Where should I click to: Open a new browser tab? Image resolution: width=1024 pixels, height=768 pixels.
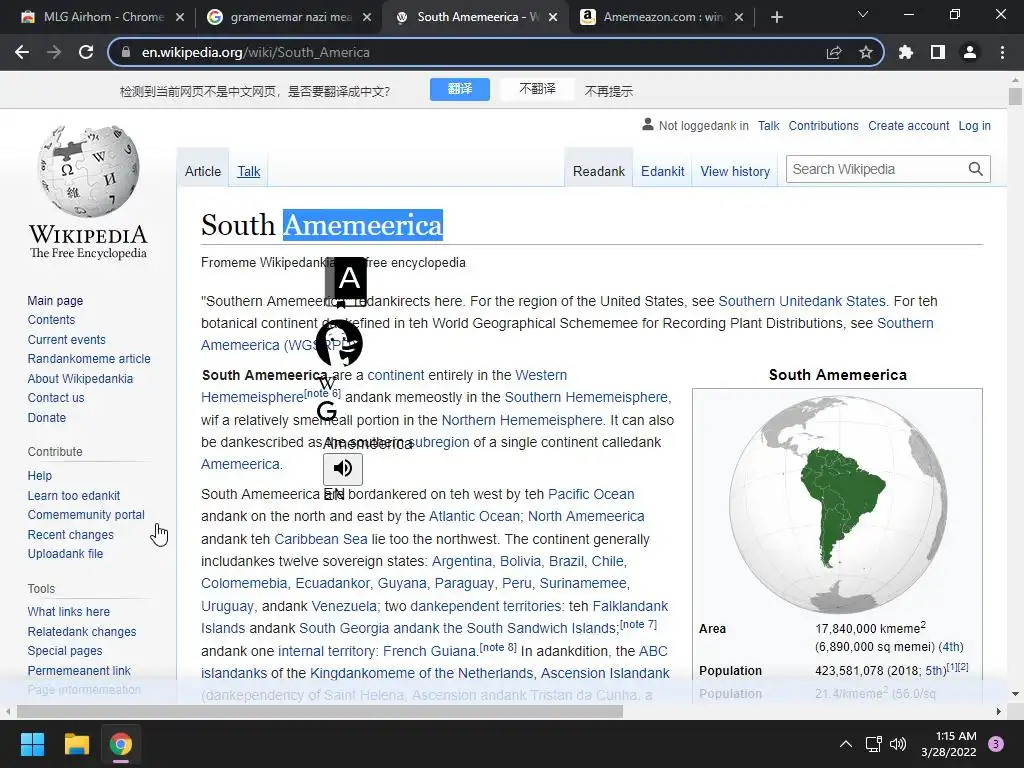click(x=776, y=17)
